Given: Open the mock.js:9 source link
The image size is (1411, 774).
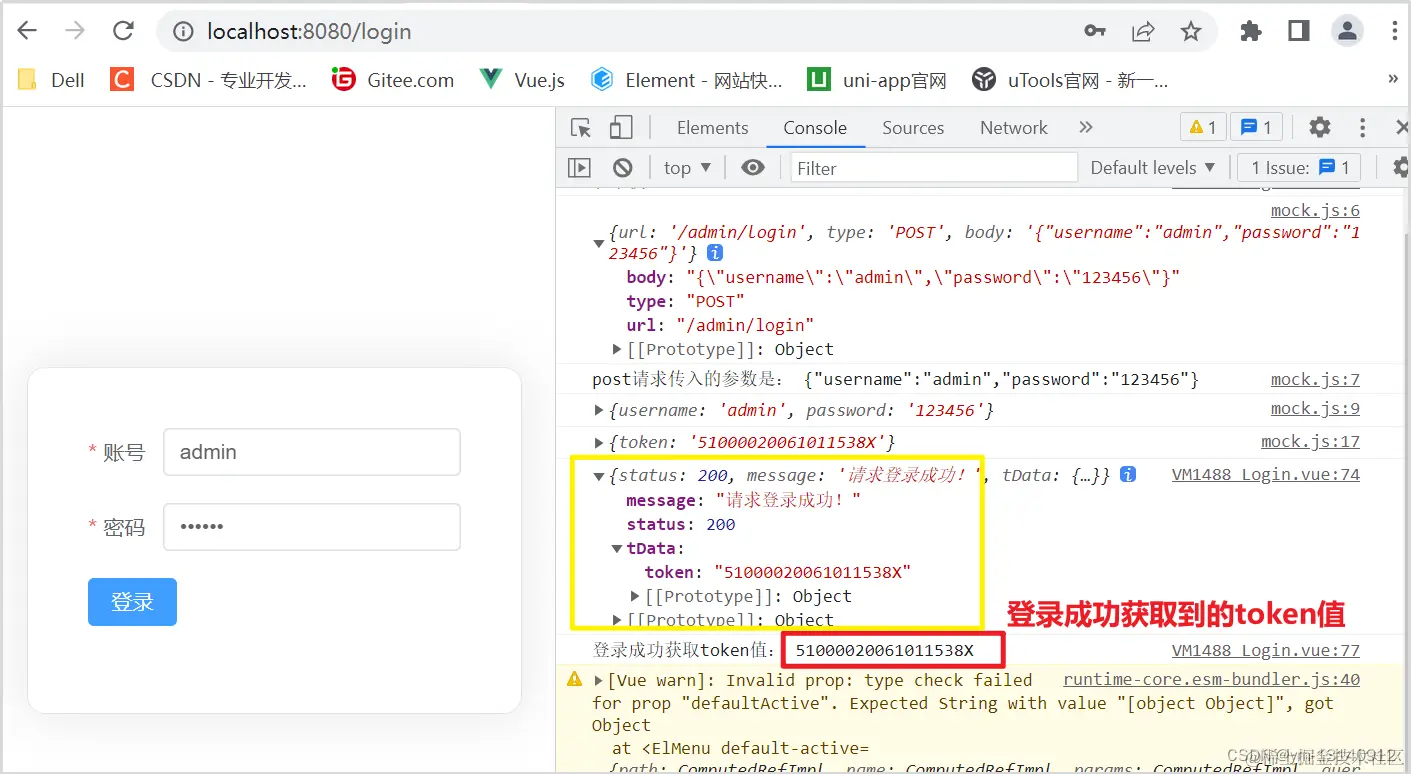Looking at the screenshot, I should pos(1315,408).
